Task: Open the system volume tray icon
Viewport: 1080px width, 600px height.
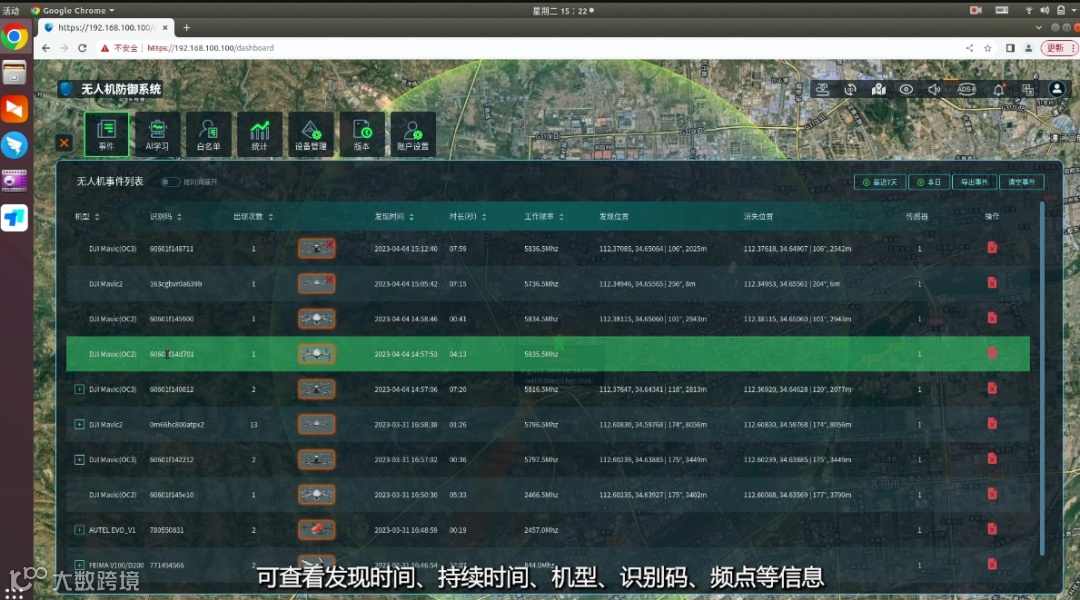Action: (1045, 10)
